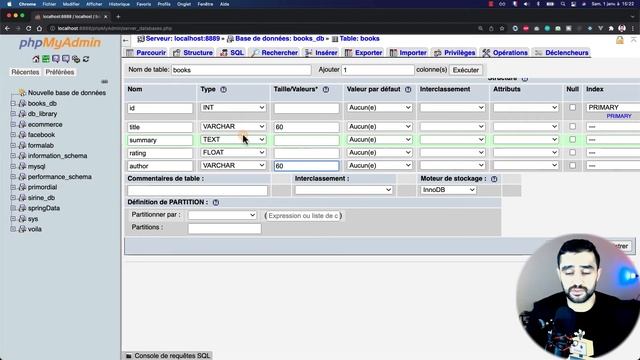Click the Moteur de stockage help icon
The width and height of the screenshot is (640, 360).
click(x=494, y=179)
